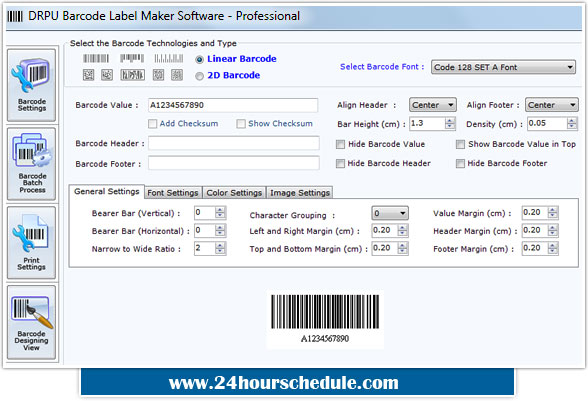The image size is (588, 401).
Task: Adjust Density stepper arrows
Action: pyautogui.click(x=572, y=123)
